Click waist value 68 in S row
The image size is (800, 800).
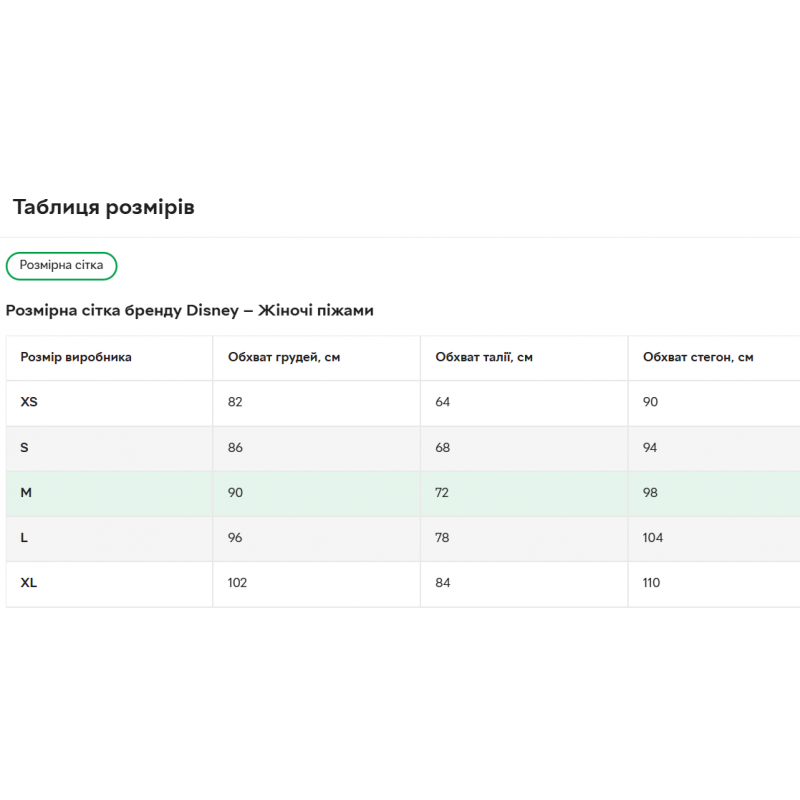[442, 447]
